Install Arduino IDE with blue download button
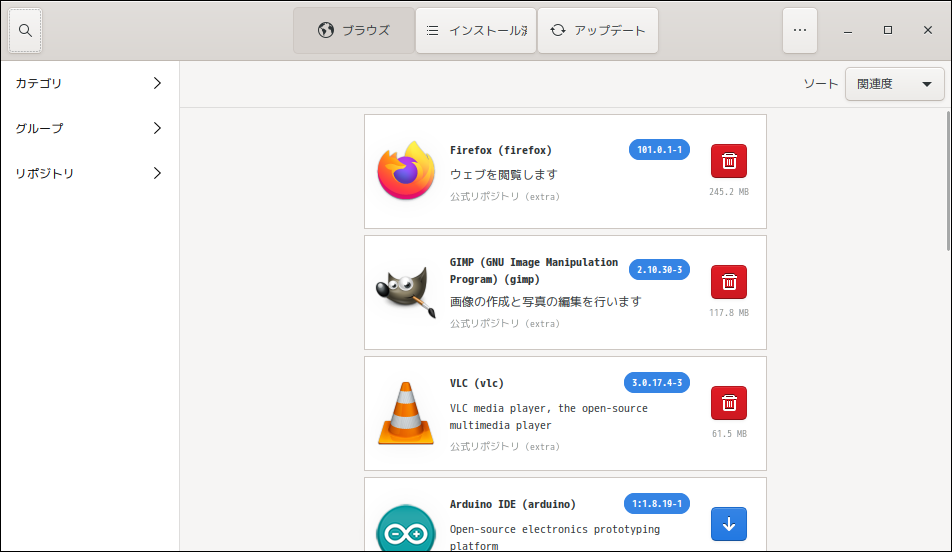 729,523
